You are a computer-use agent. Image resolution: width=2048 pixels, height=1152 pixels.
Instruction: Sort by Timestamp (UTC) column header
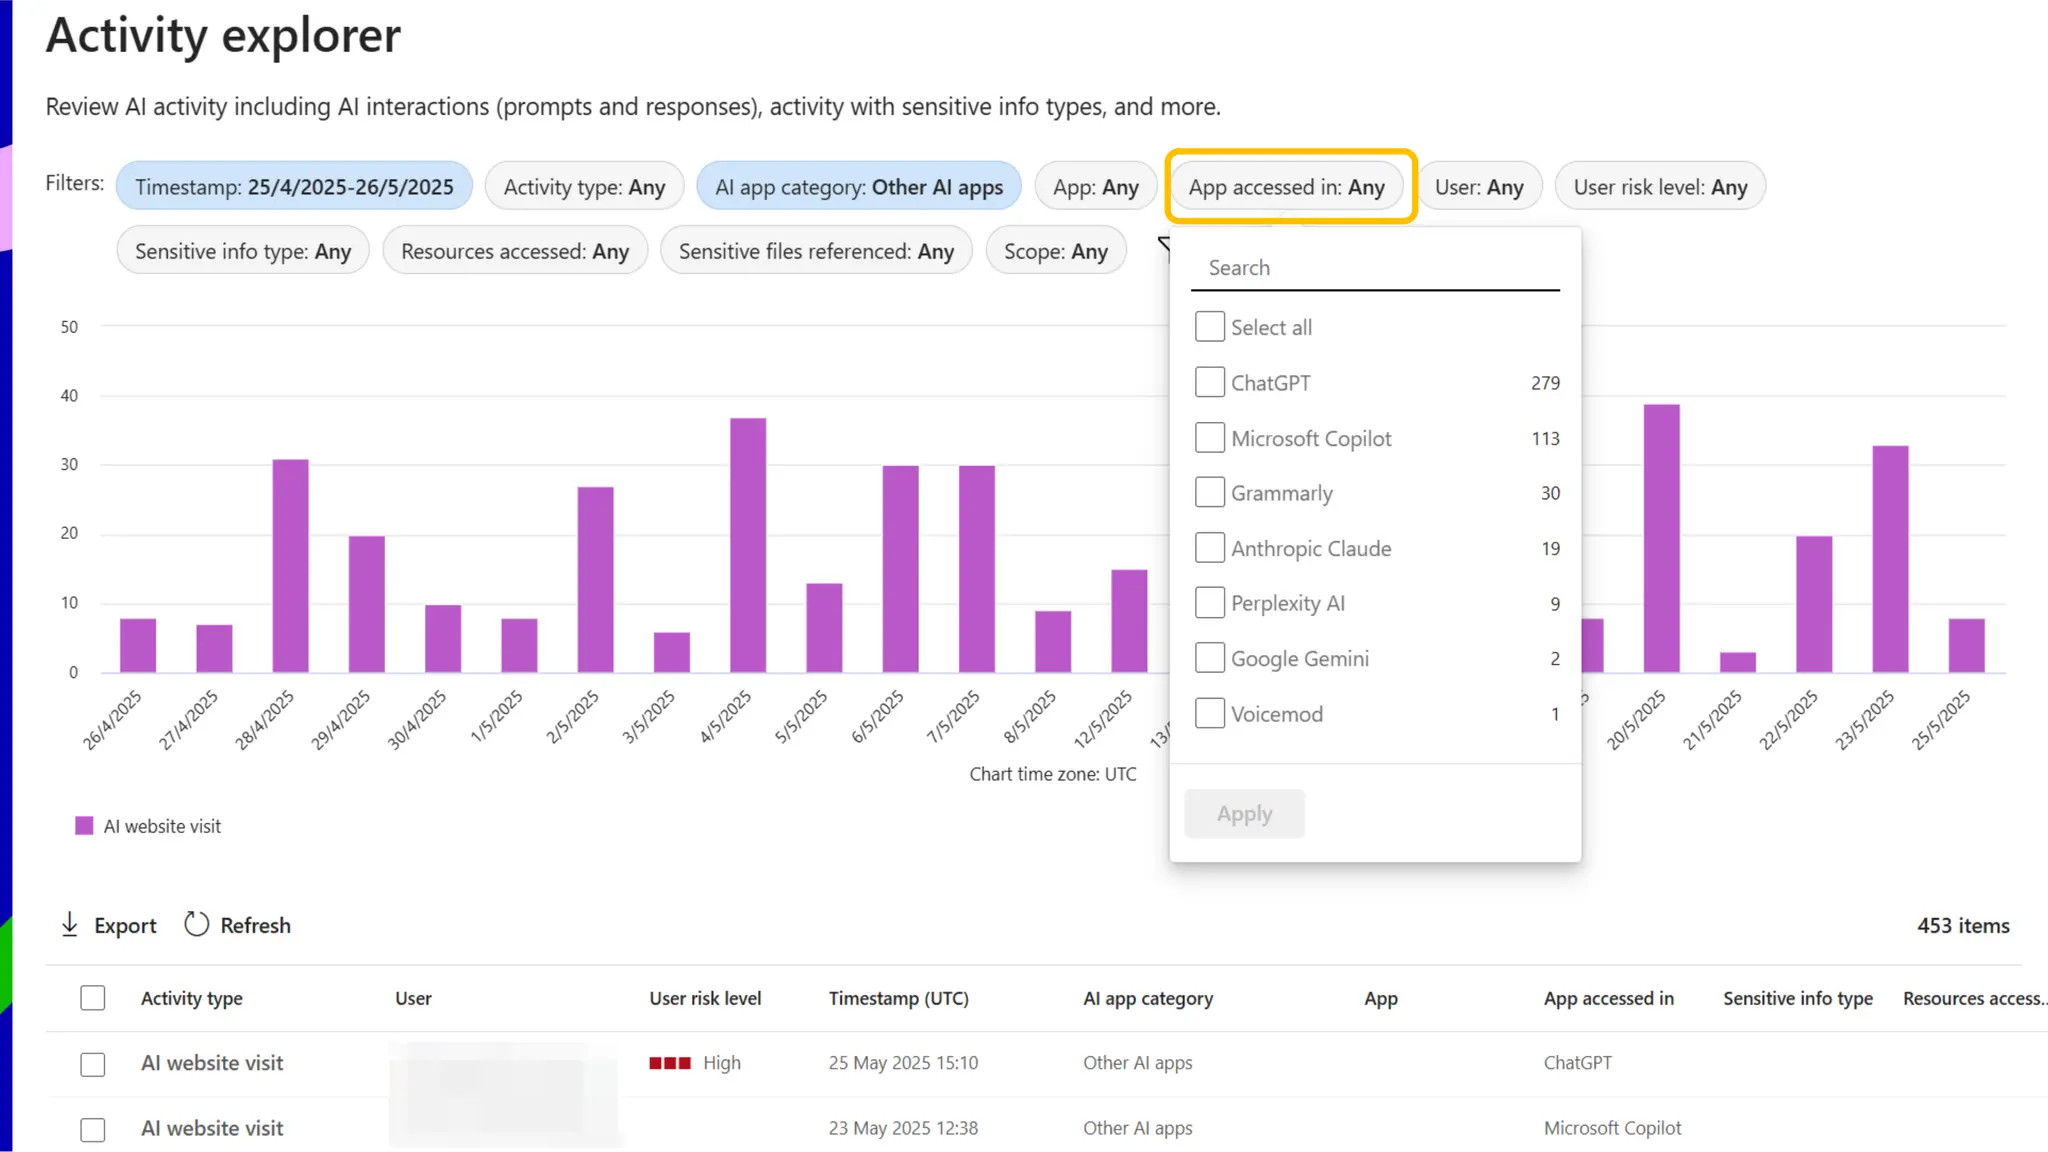tap(898, 998)
